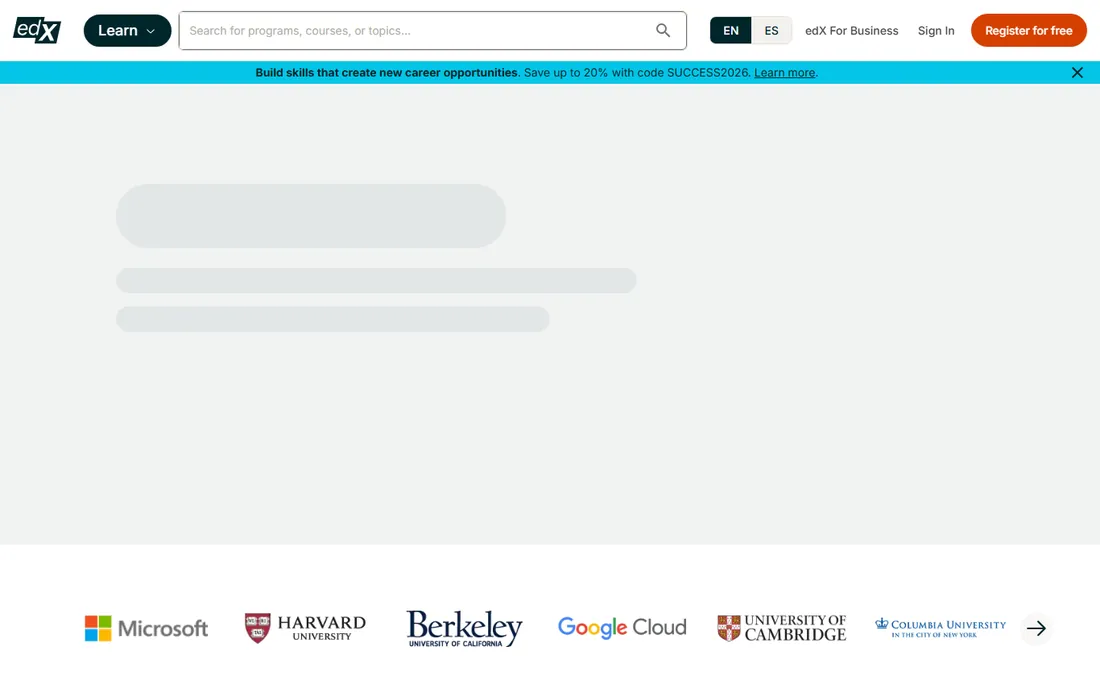The height and width of the screenshot is (688, 1100).
Task: Click the edX logo
Action: (x=37, y=30)
